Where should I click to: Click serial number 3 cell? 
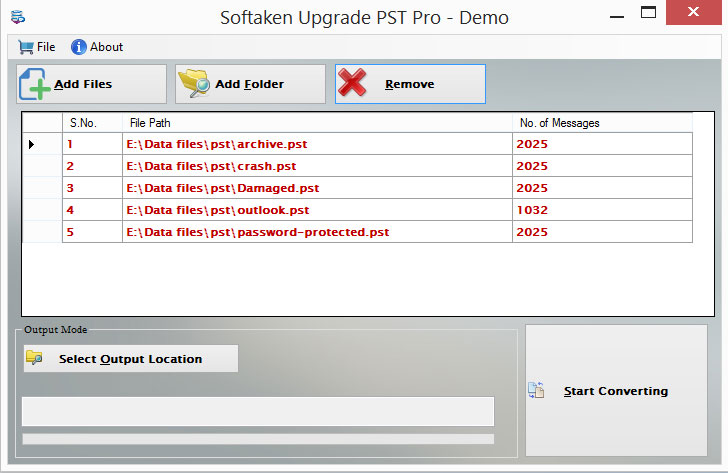click(92, 188)
